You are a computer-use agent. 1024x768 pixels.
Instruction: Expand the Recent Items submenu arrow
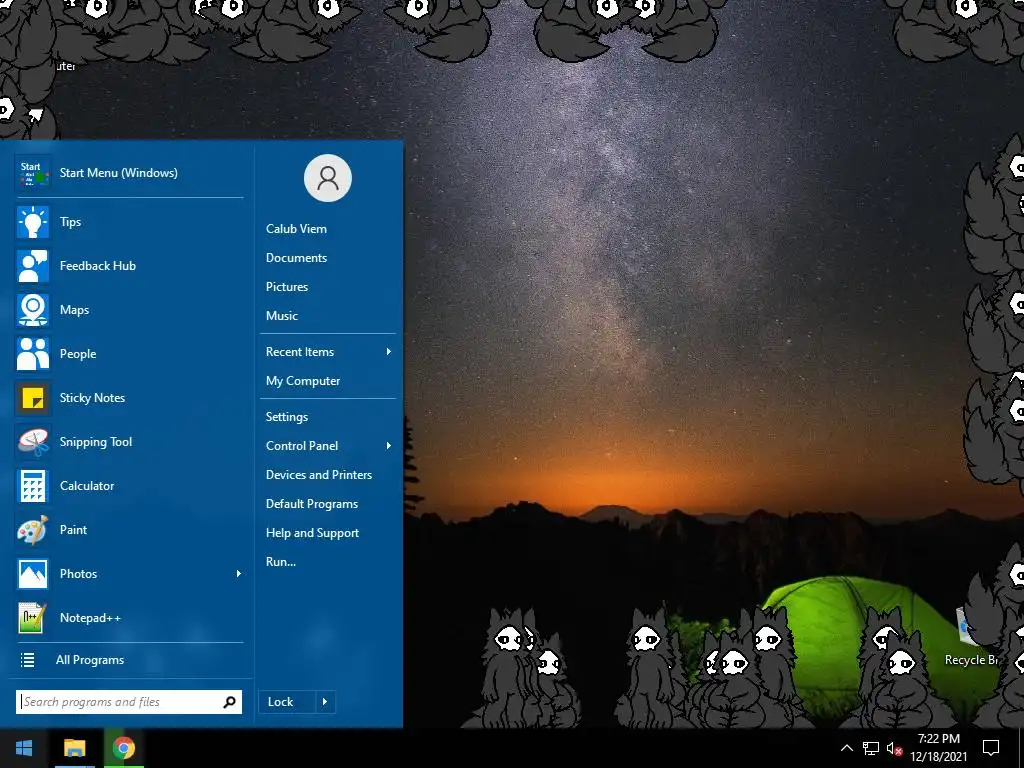[x=389, y=352]
